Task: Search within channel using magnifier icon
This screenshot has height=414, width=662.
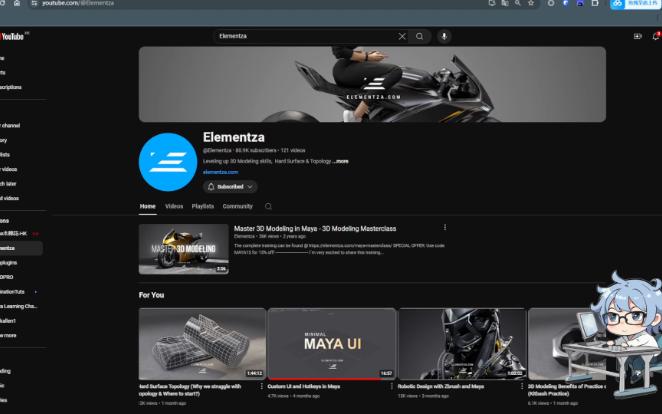Action: pos(268,206)
